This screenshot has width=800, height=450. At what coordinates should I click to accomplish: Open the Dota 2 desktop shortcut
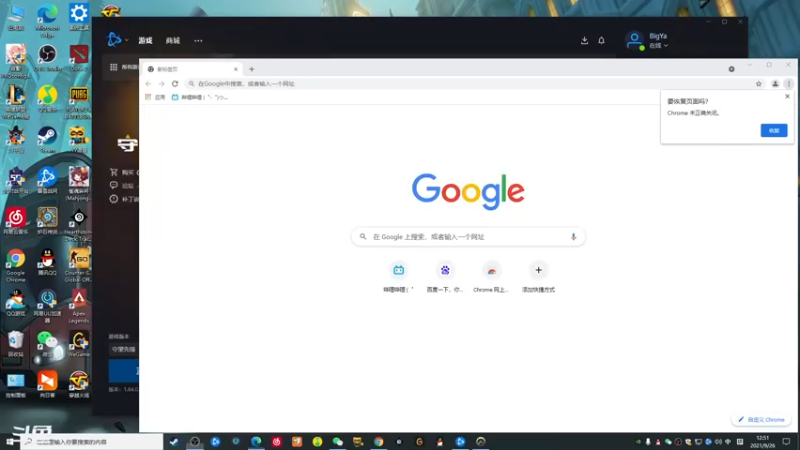(x=79, y=58)
